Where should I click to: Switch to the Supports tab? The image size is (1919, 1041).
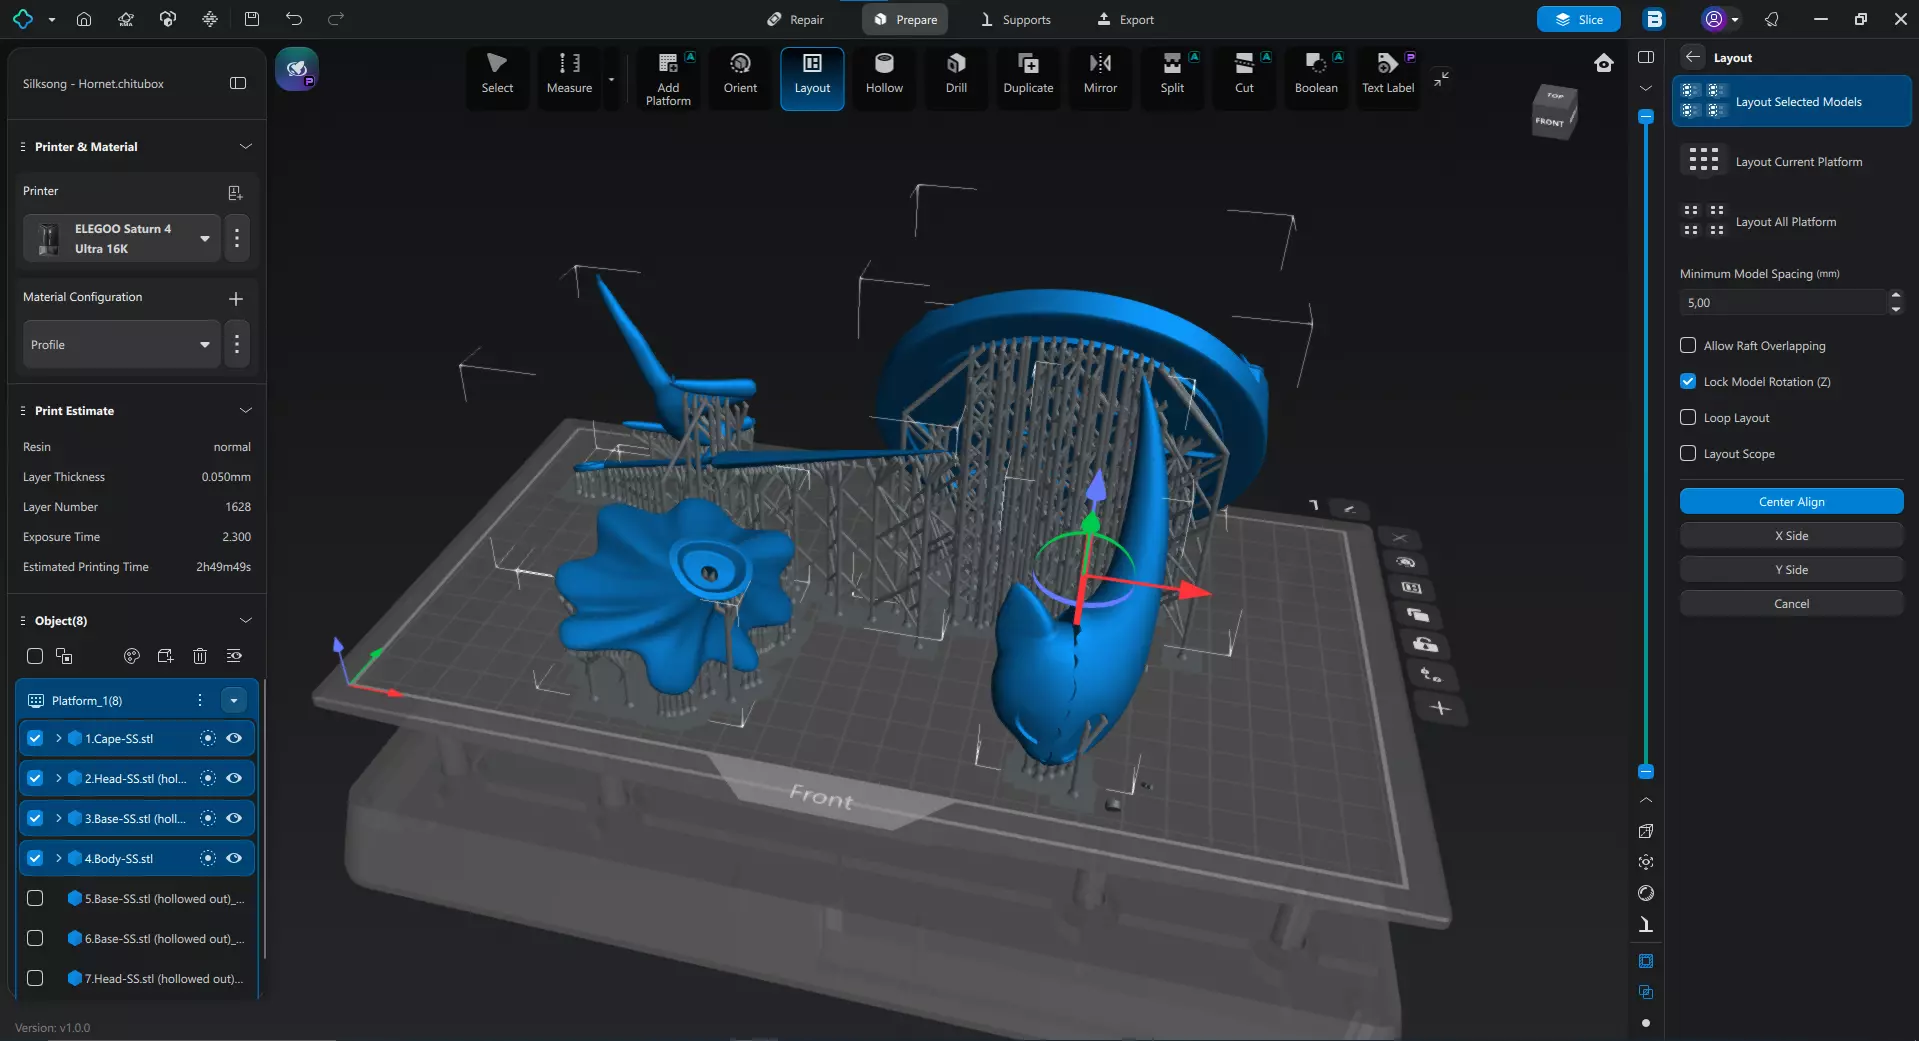click(x=1015, y=19)
